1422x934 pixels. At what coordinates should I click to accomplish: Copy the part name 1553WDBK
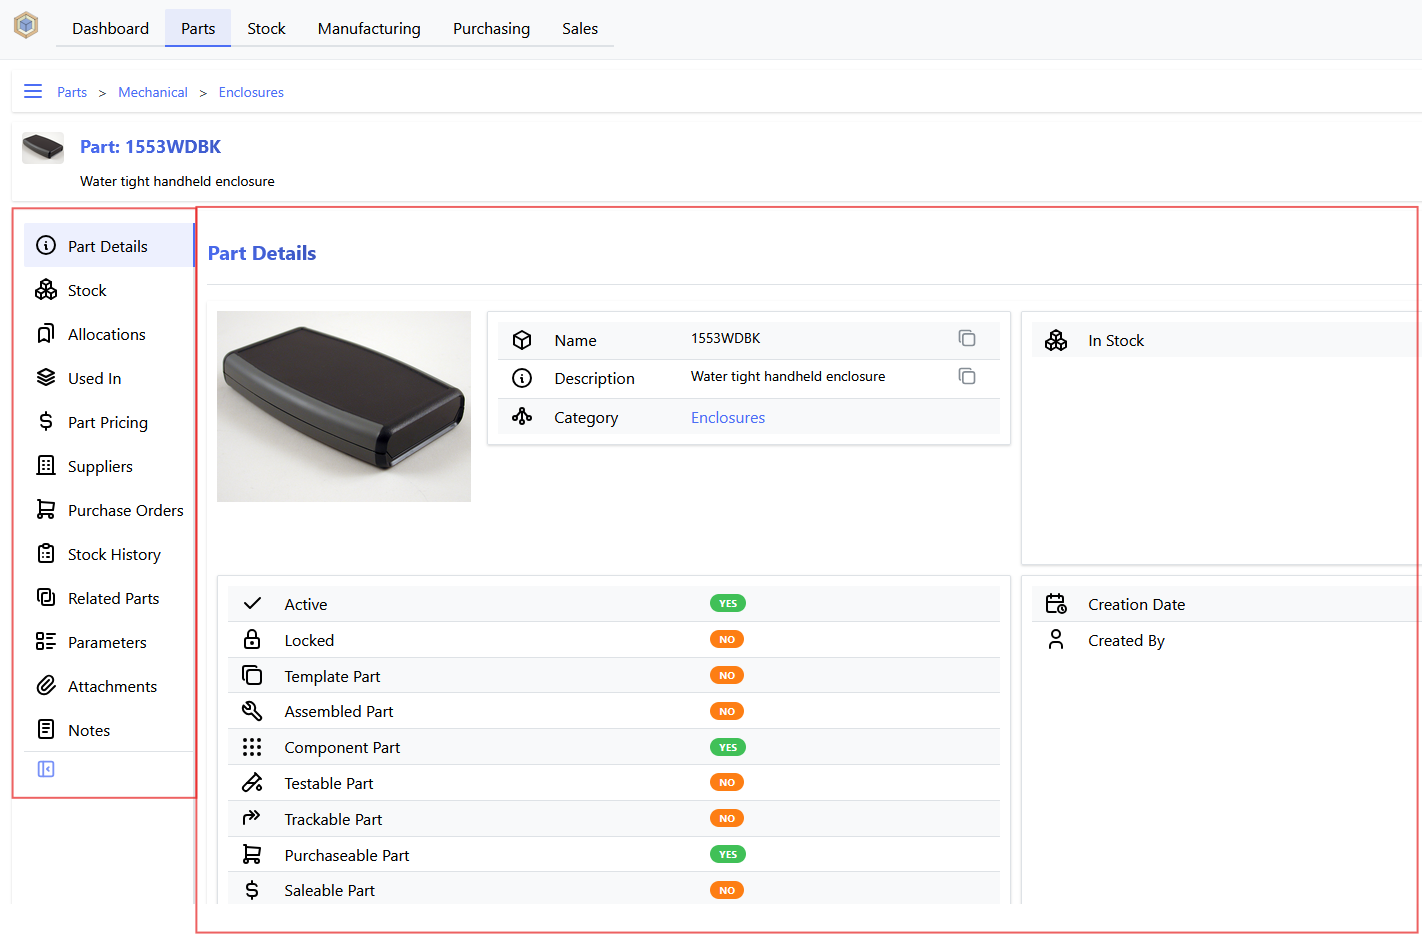tap(966, 338)
